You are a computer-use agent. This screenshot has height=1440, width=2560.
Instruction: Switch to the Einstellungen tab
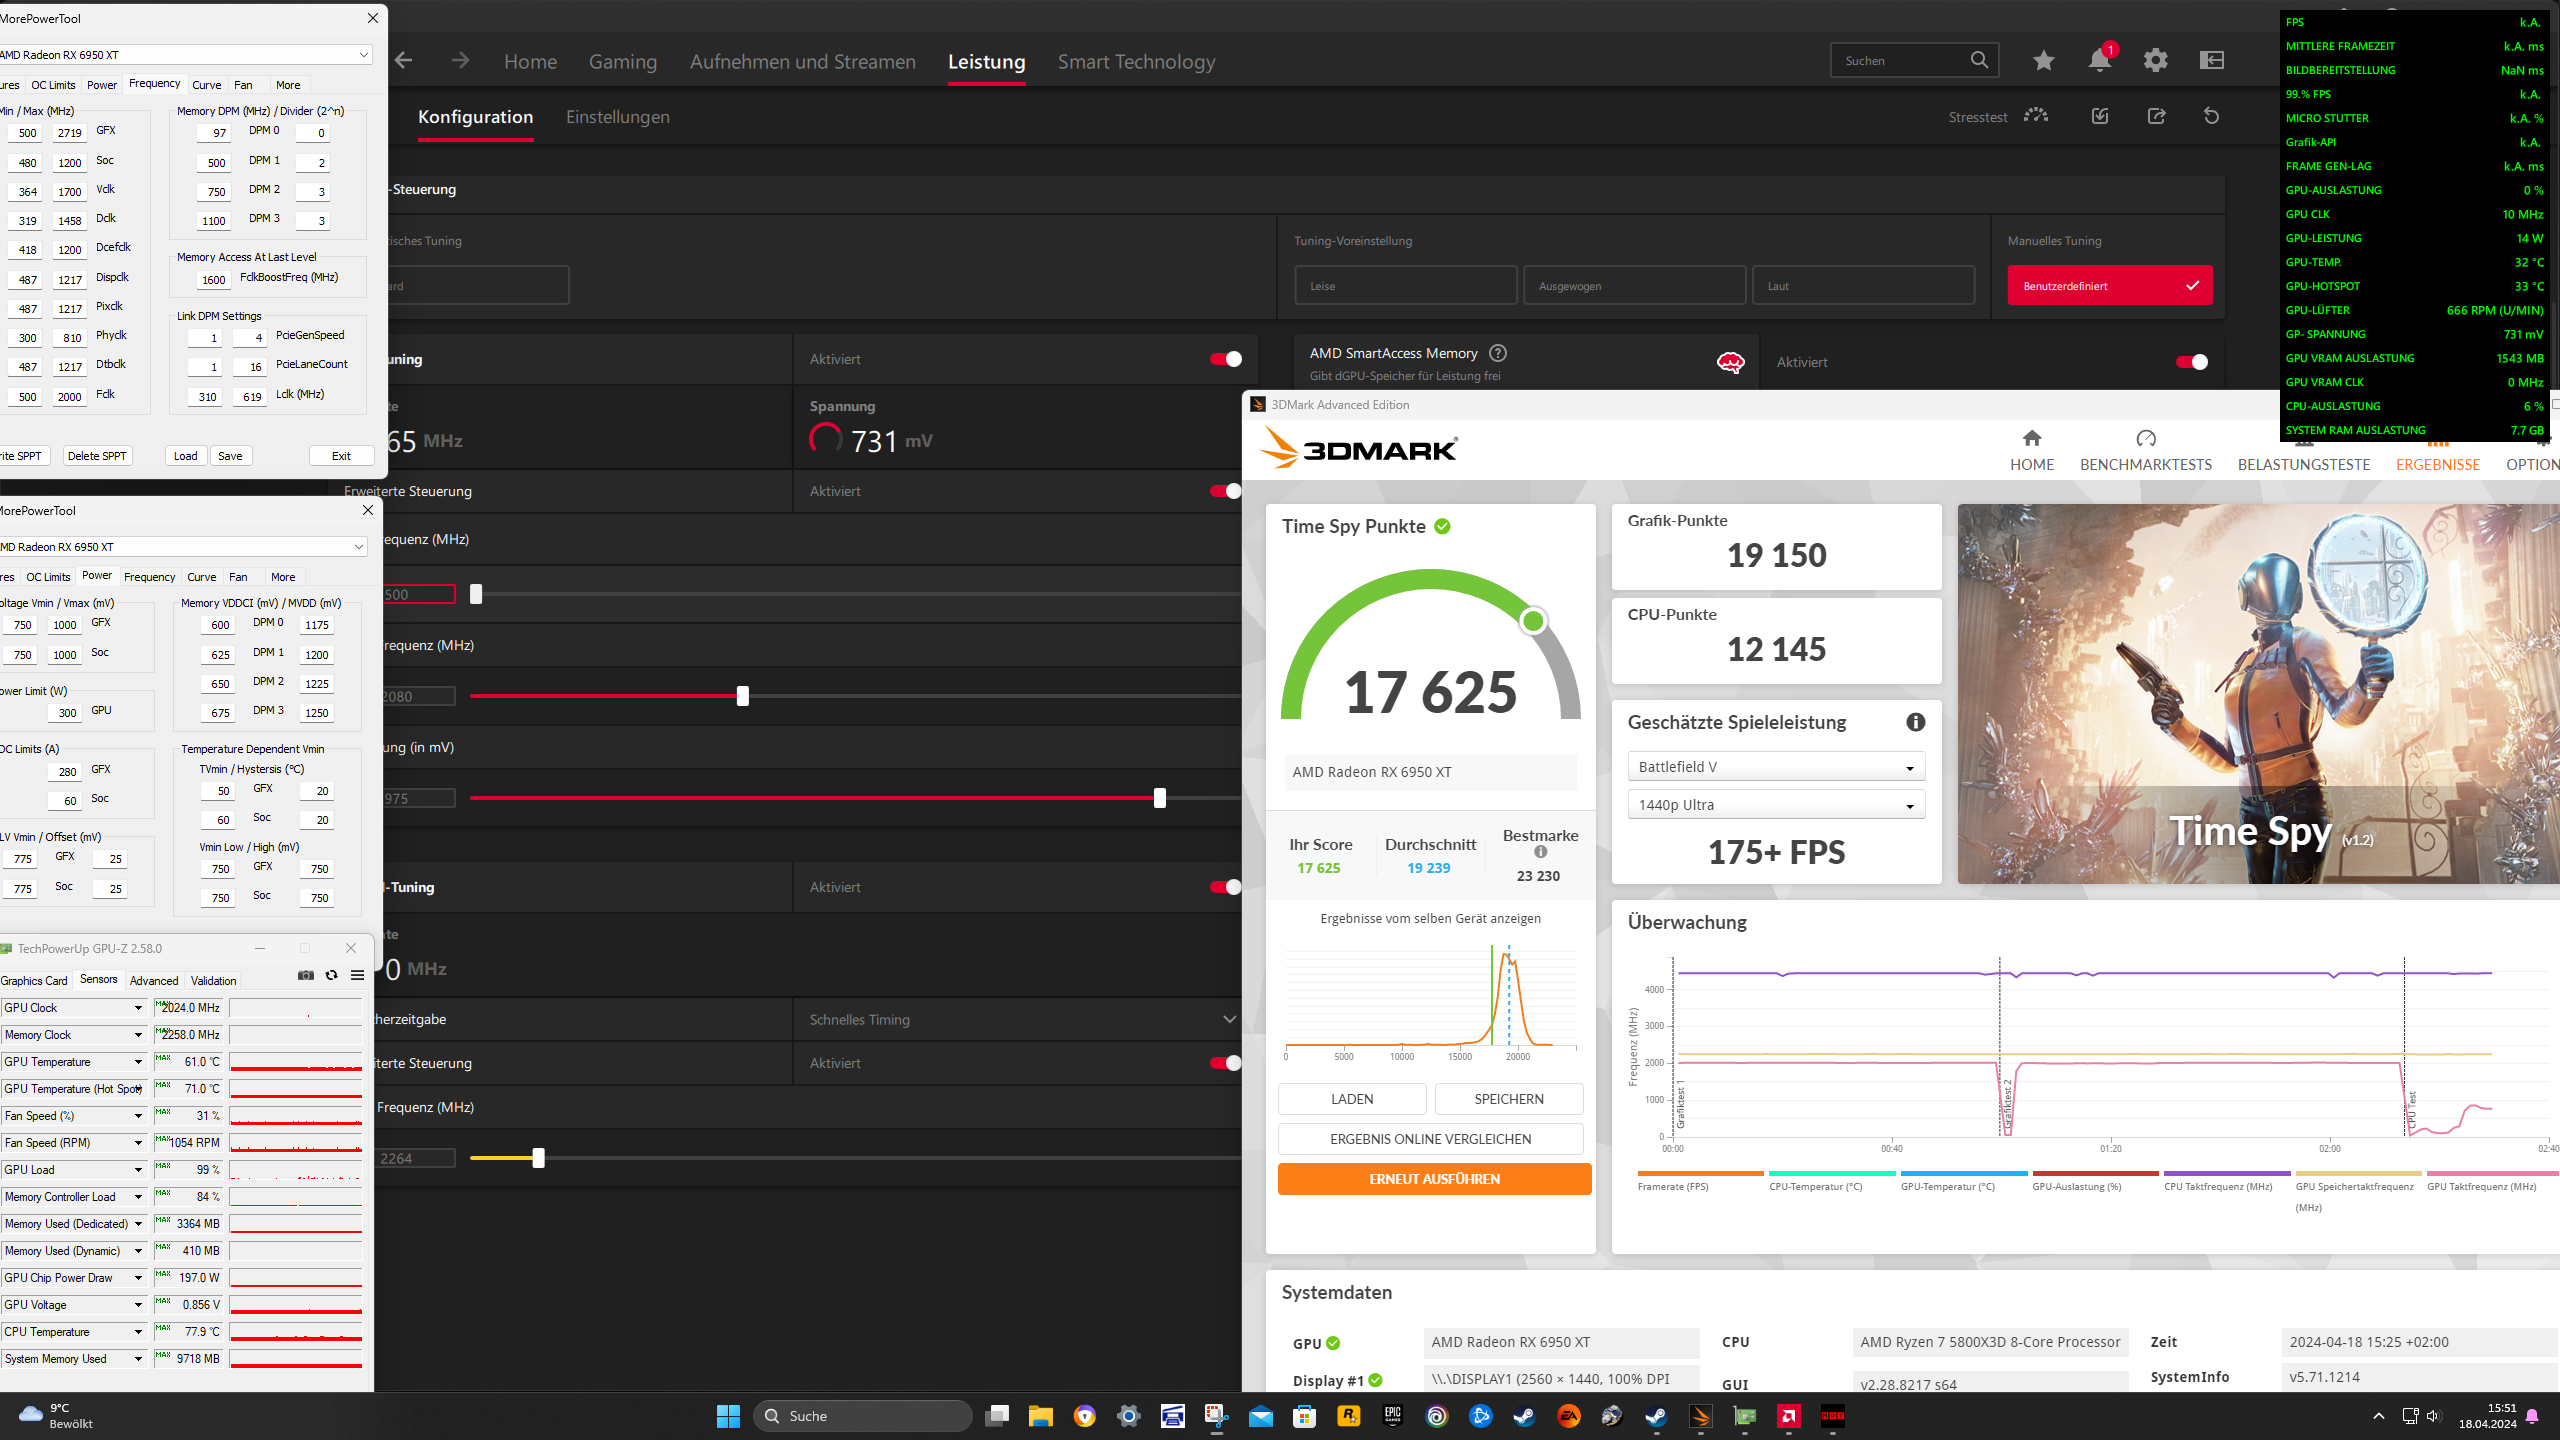617,117
